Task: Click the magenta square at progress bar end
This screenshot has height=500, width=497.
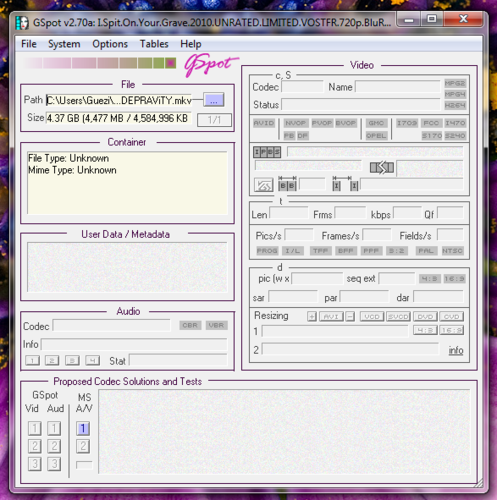Action: click(x=171, y=63)
